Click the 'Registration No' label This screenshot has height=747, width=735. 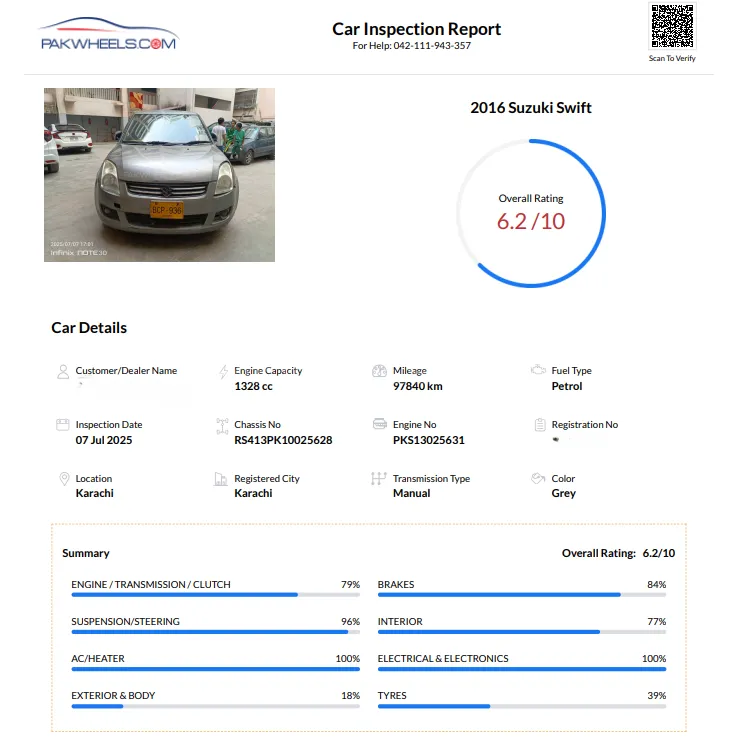585,424
